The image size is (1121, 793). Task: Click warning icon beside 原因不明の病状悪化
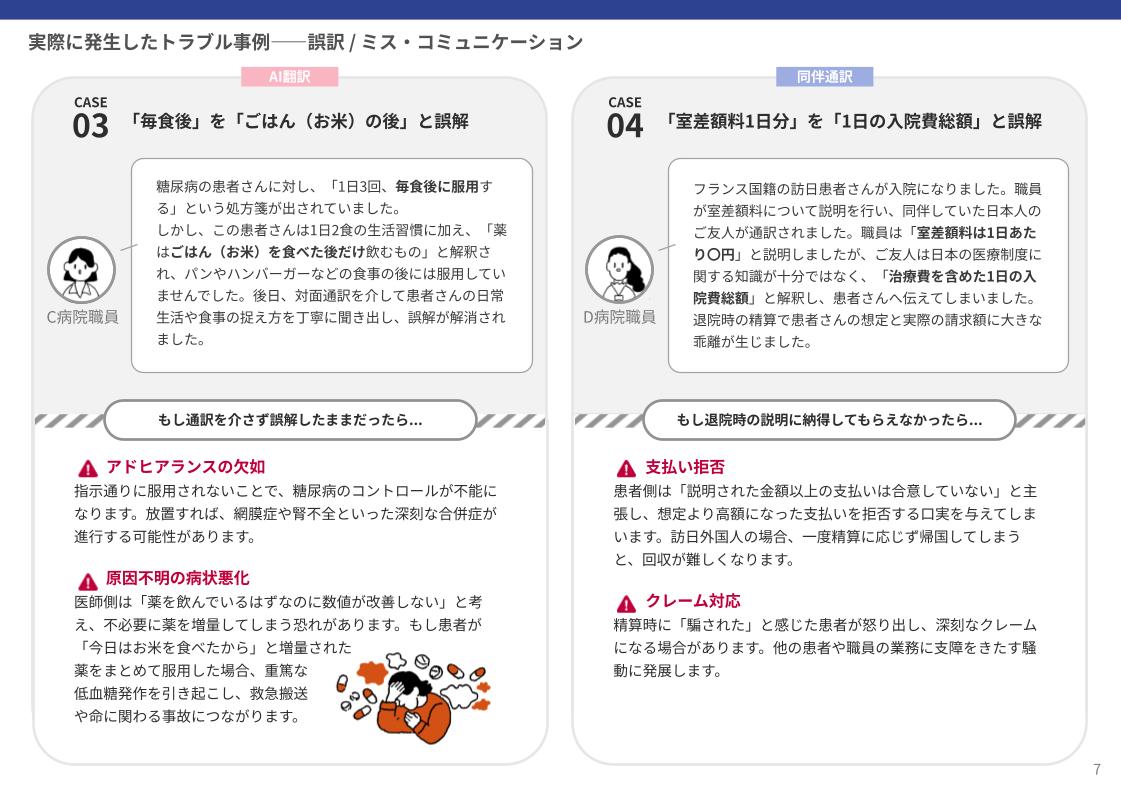[x=88, y=580]
